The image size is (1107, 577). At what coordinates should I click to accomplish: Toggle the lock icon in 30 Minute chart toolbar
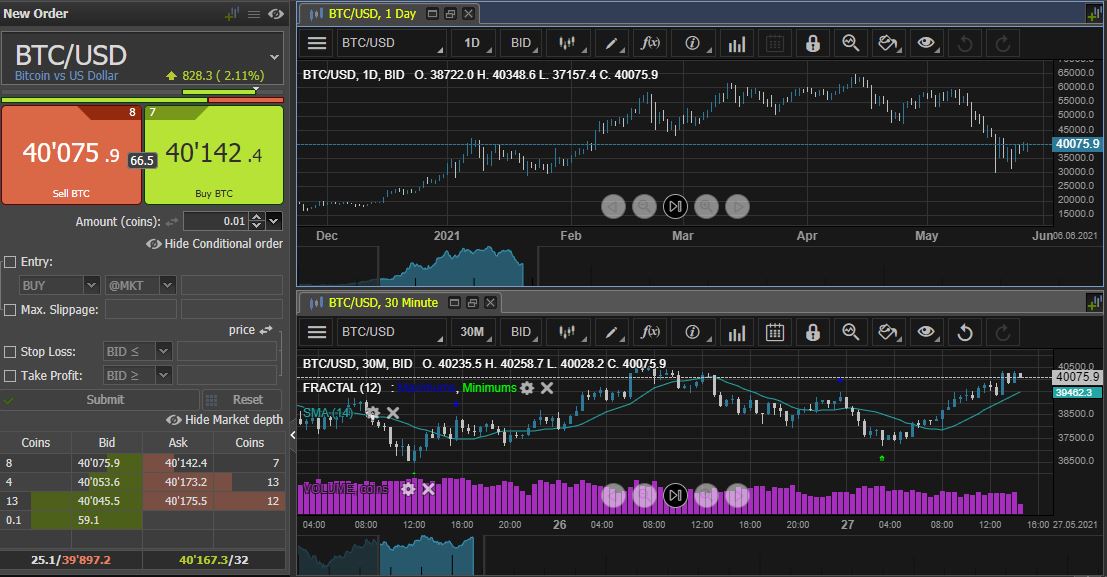pos(813,332)
